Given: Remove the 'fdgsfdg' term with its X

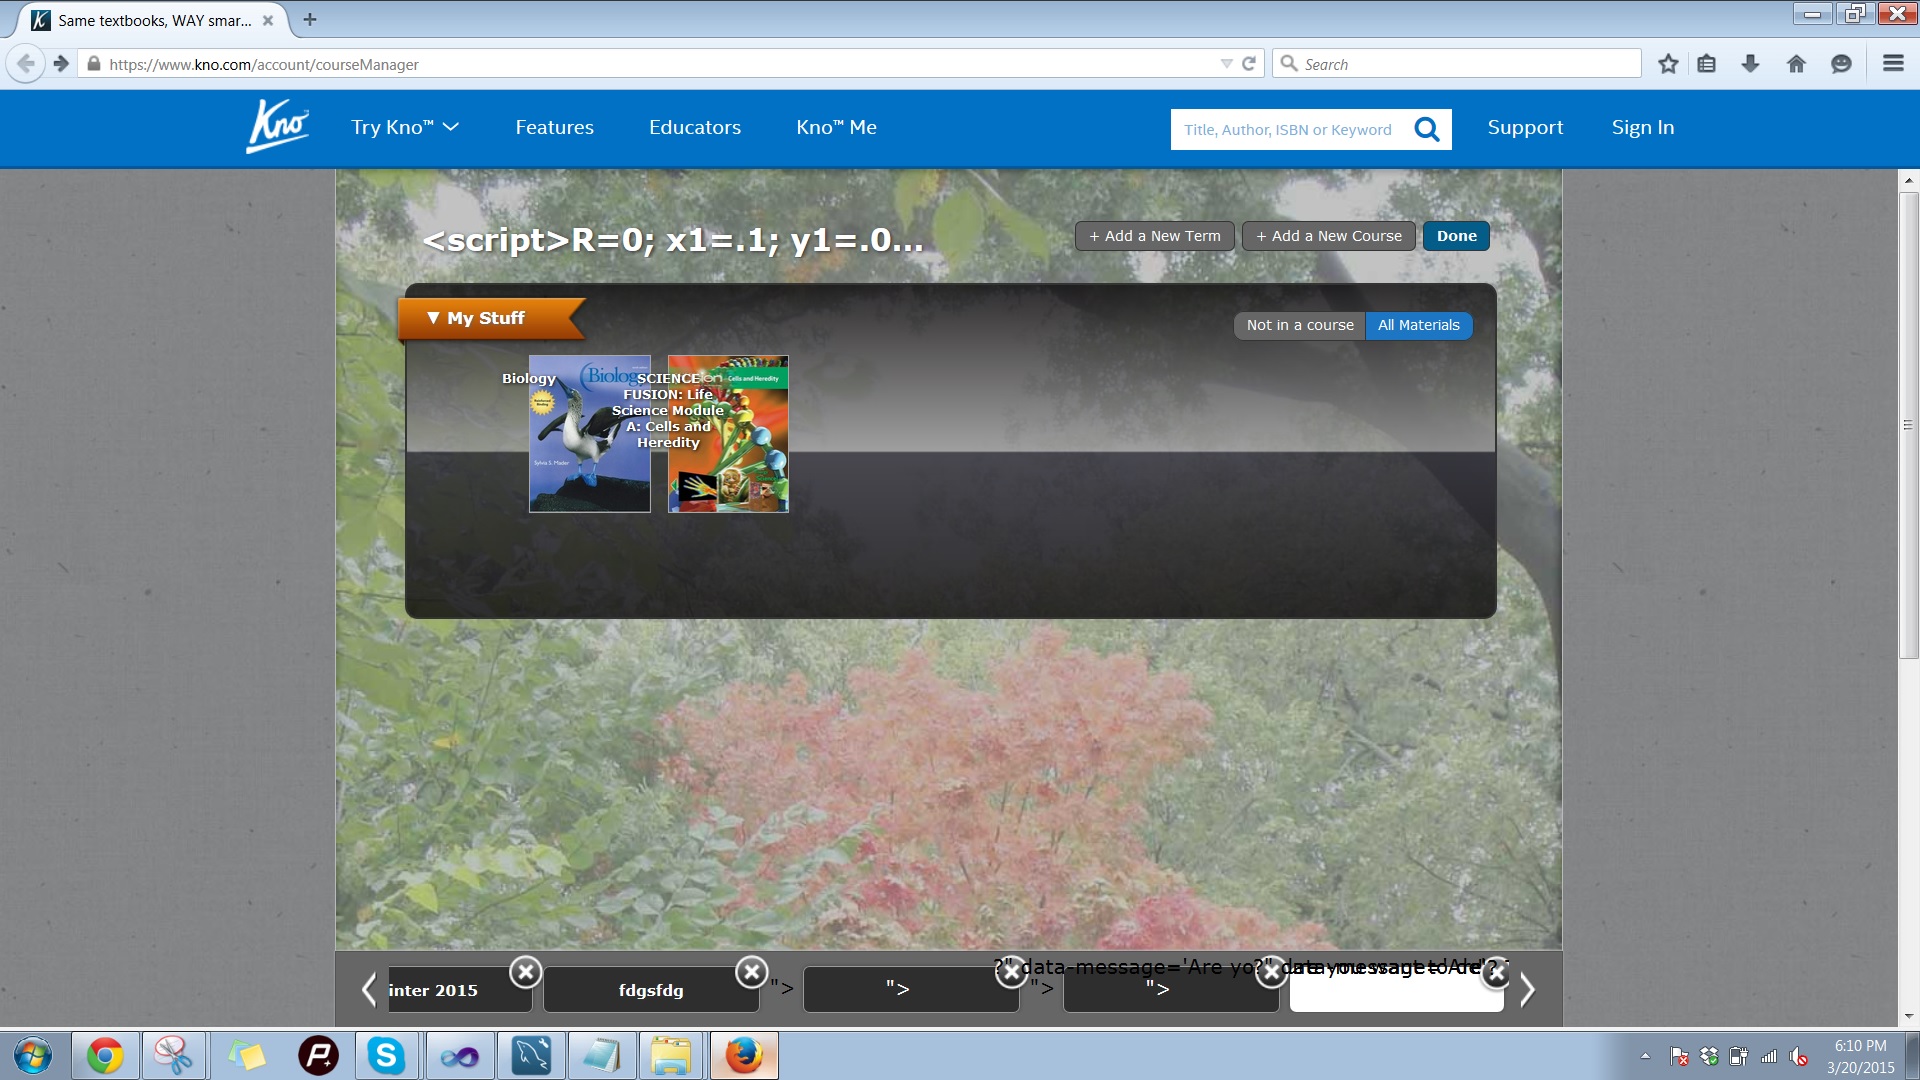Looking at the screenshot, I should point(751,971).
